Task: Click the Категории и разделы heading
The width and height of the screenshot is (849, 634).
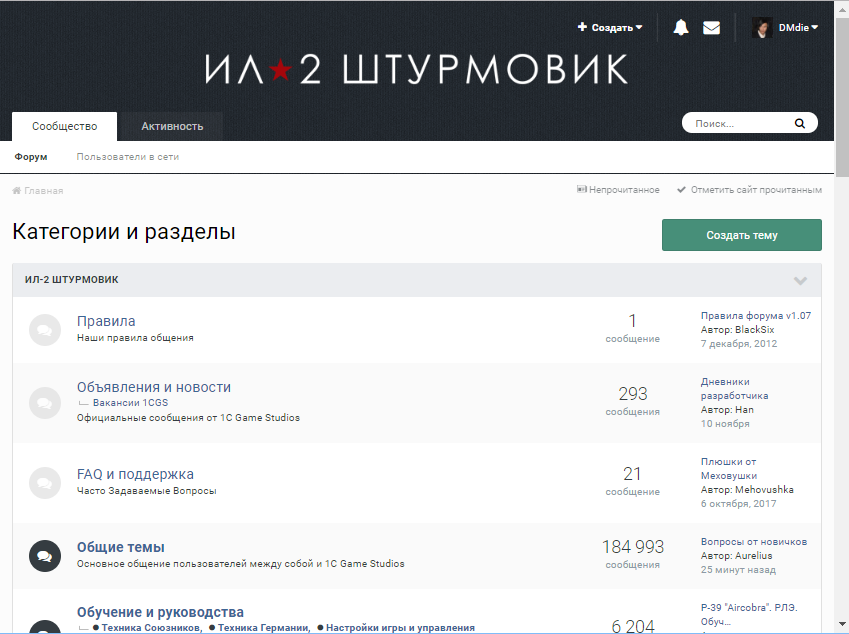Action: point(123,232)
